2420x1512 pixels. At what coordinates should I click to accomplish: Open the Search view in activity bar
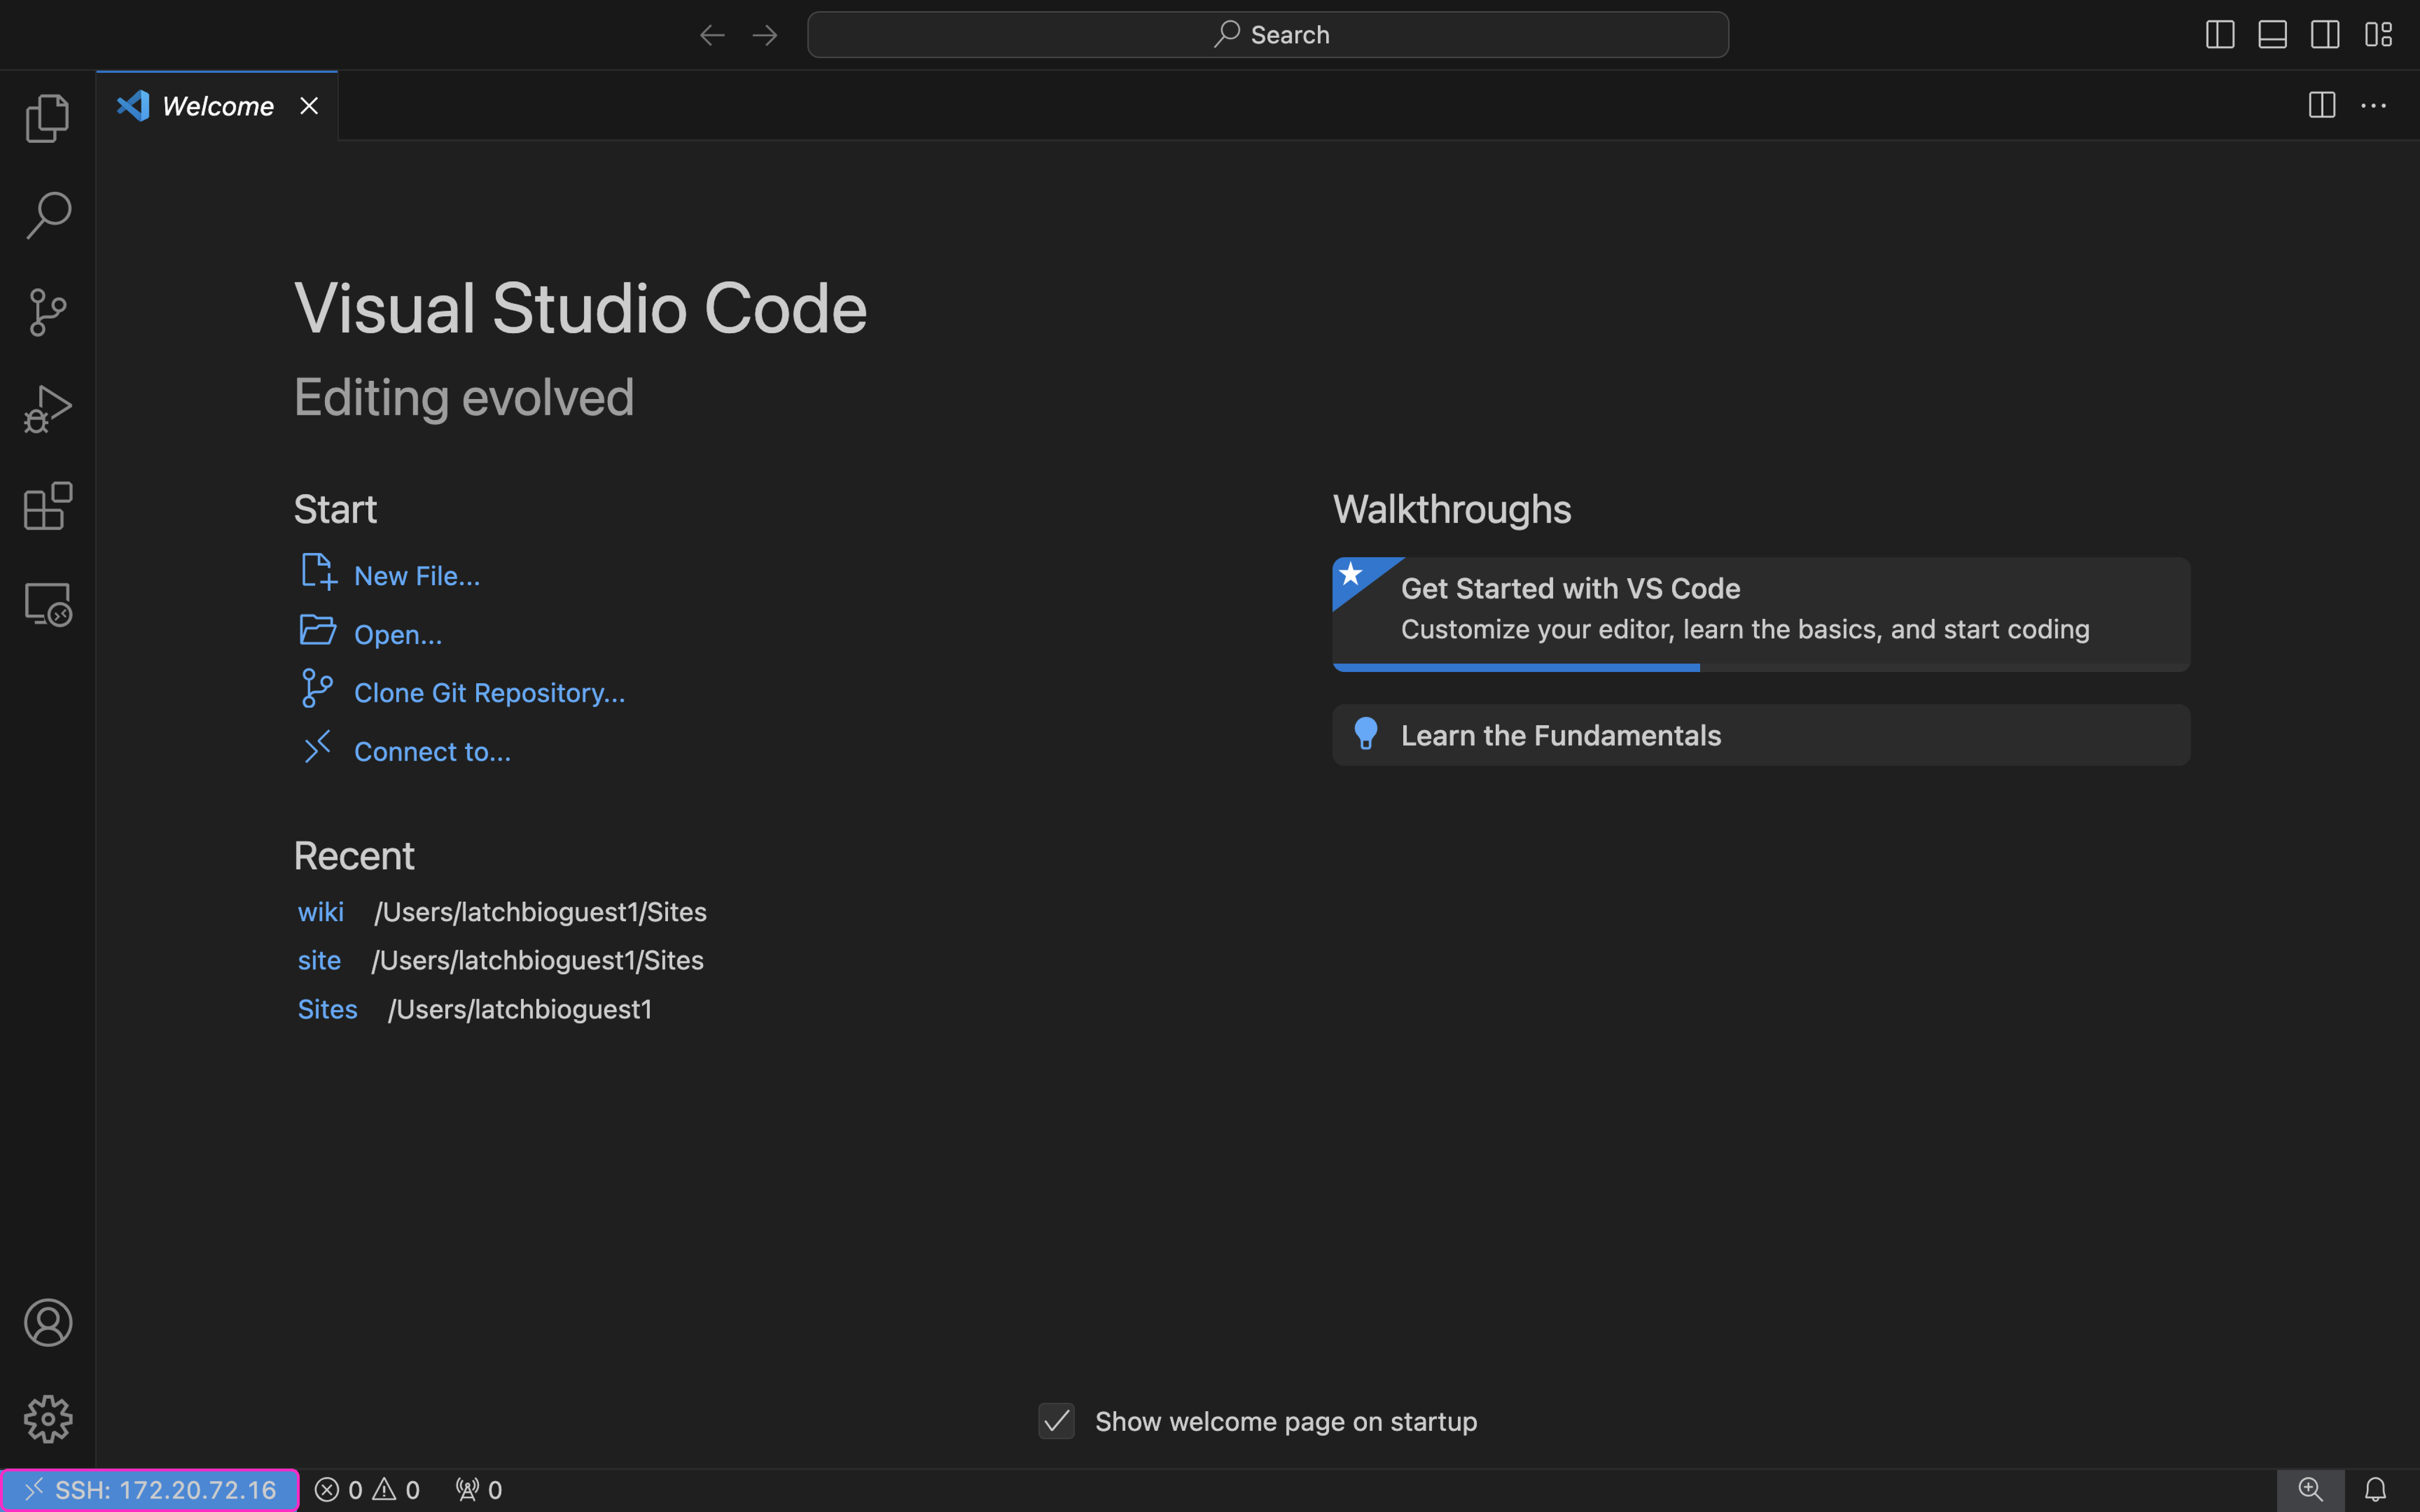click(48, 215)
